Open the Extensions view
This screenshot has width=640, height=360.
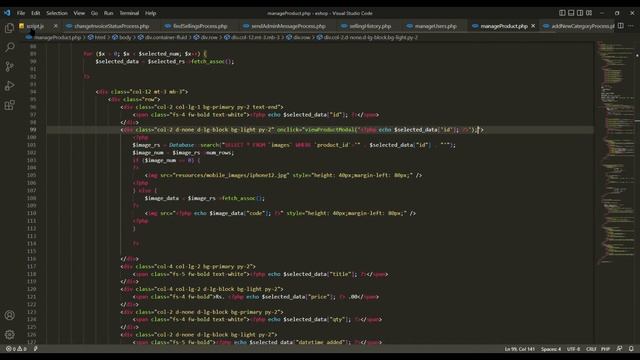pyautogui.click(x=9, y=105)
